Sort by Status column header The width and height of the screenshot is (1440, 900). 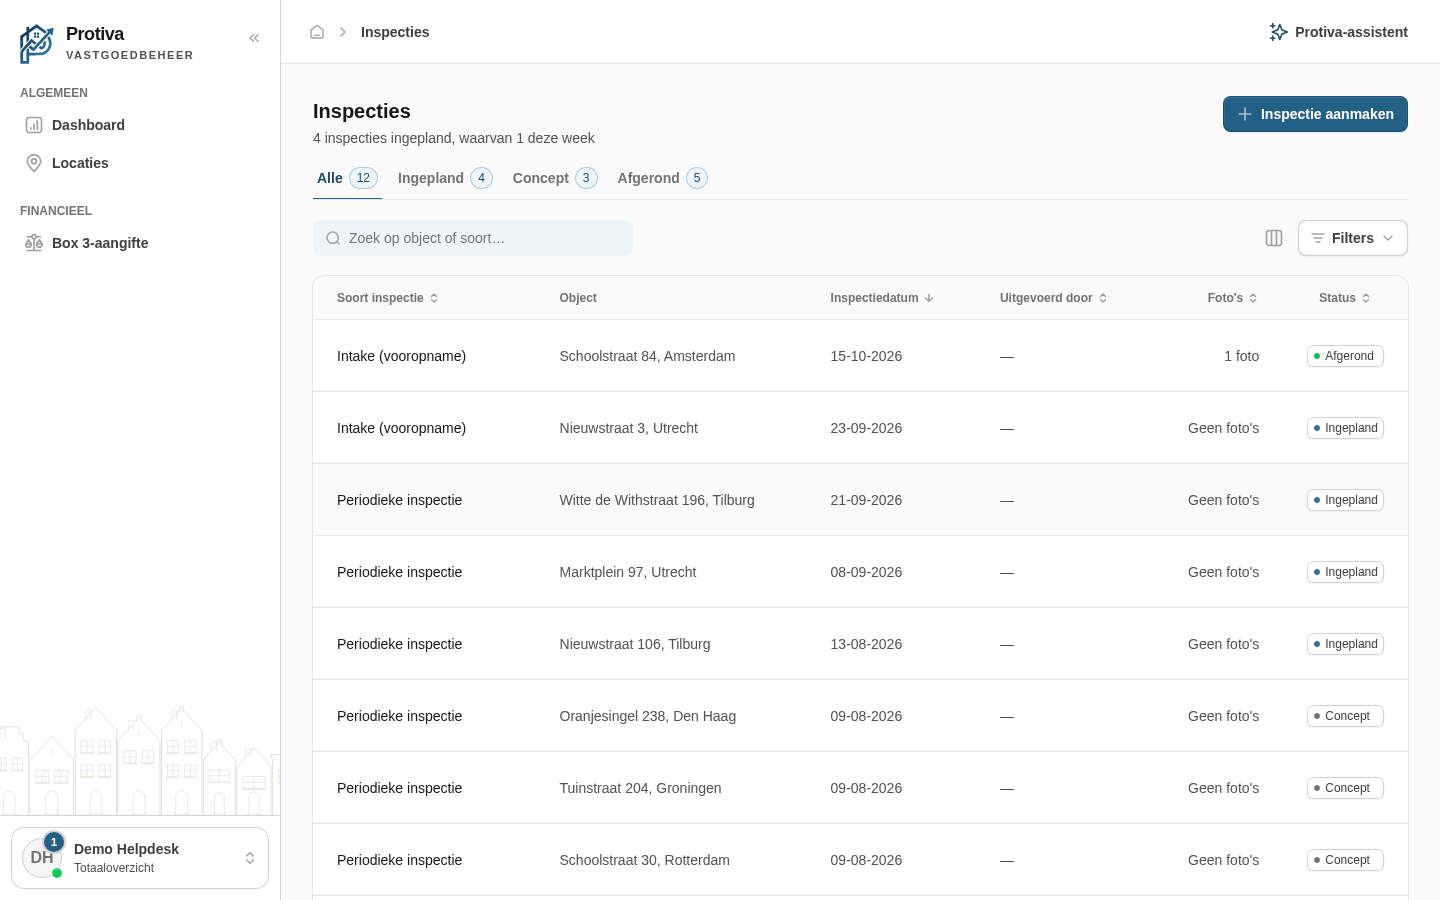pos(1345,298)
